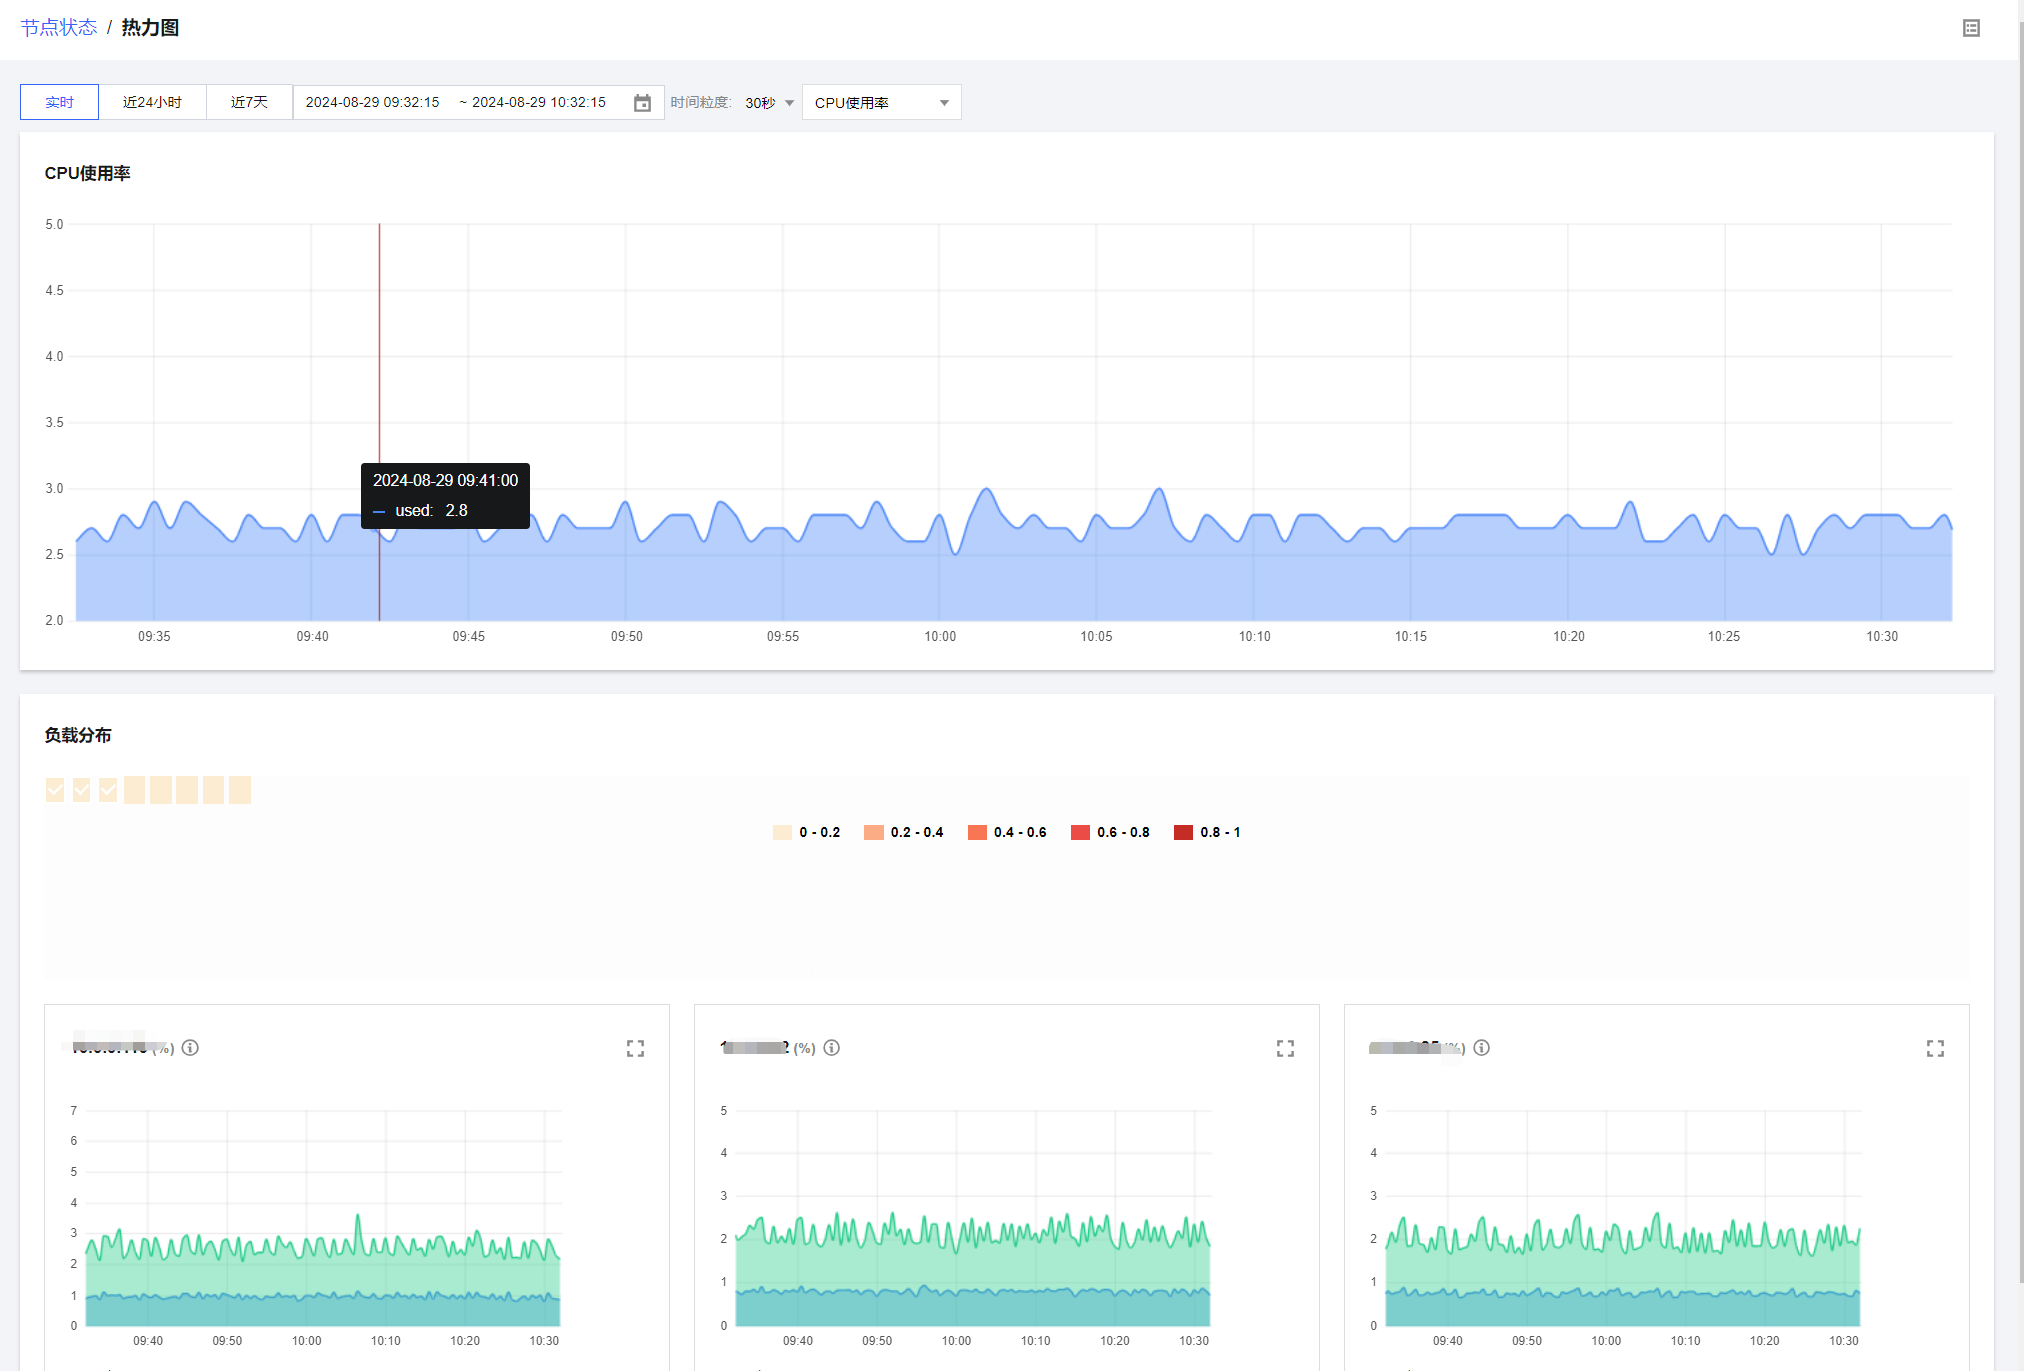The image size is (2024, 1371).
Task: Click info icon on third node chart
Action: [1481, 1047]
